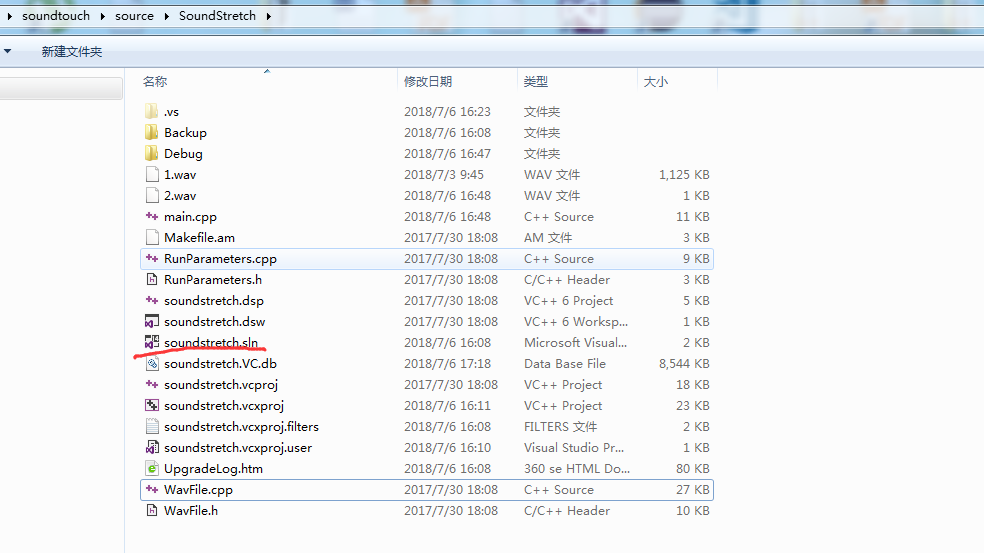Go to SoundStretch in the address bar
Viewport: 984px width, 553px height.
217,16
